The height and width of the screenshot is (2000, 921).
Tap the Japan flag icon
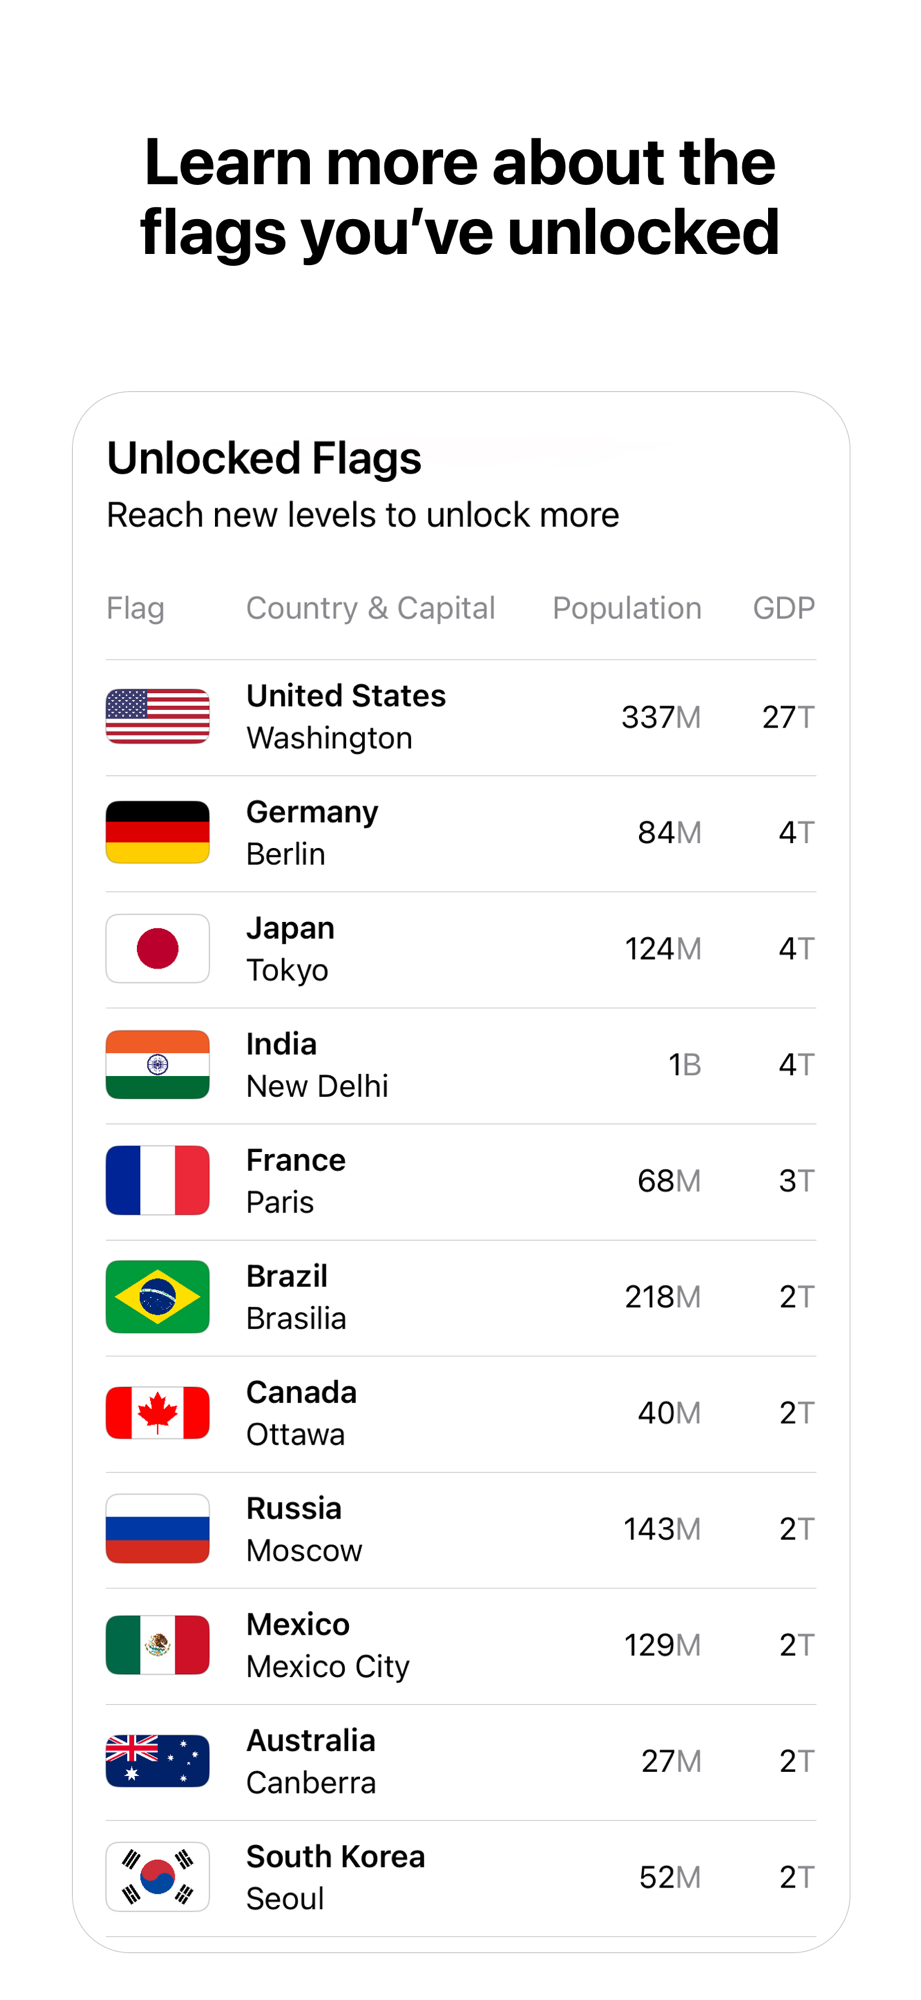coord(158,948)
